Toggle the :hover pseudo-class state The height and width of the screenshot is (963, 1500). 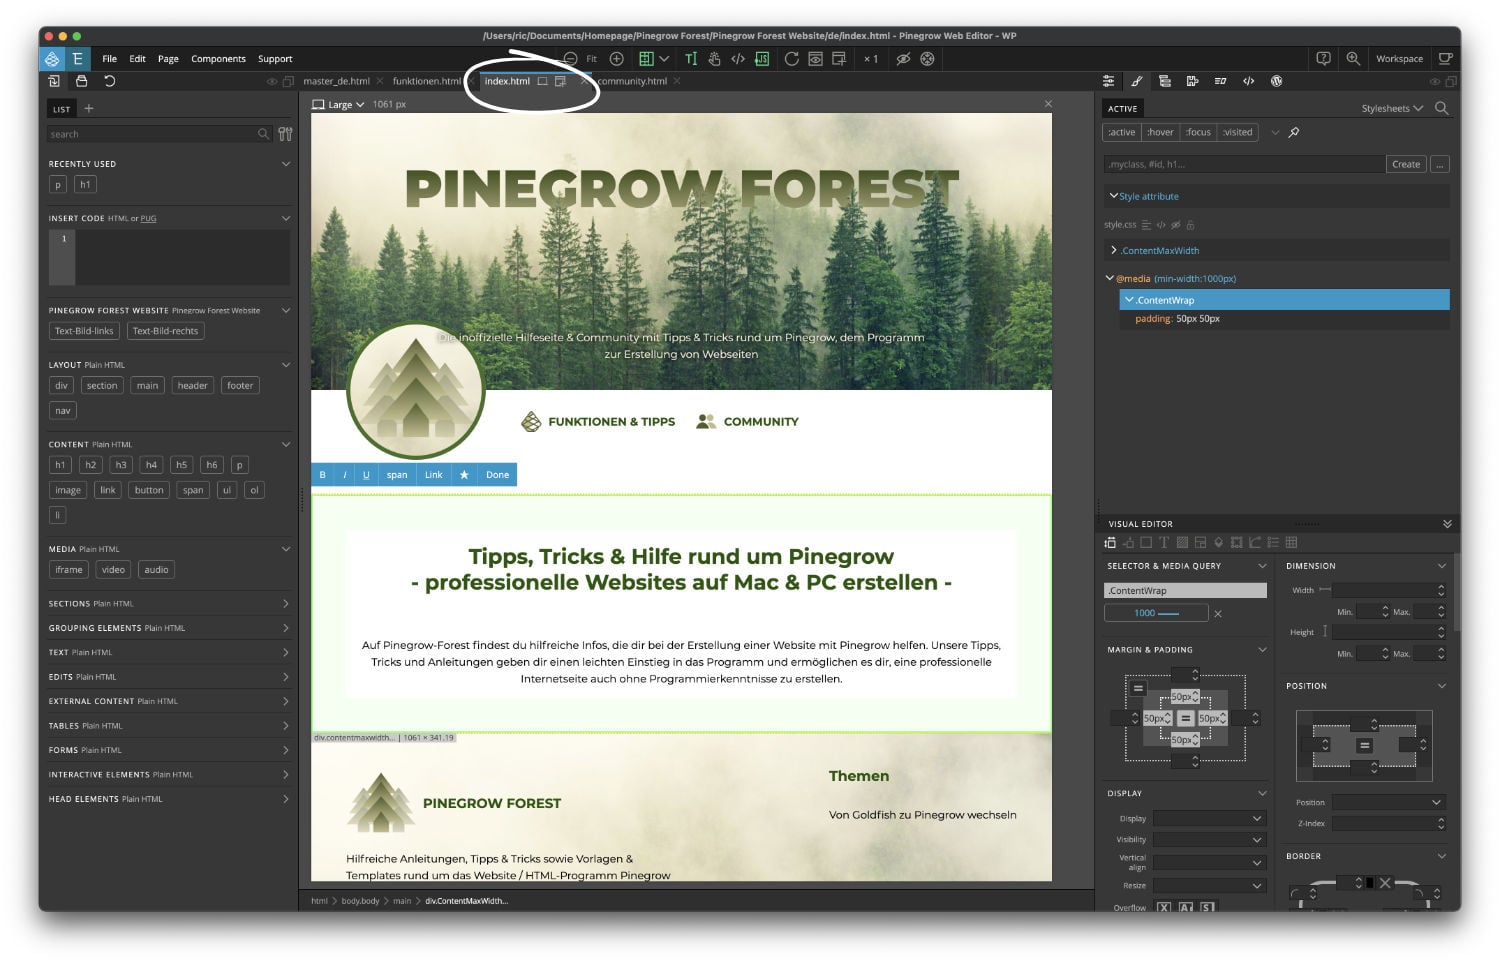click(x=1160, y=132)
